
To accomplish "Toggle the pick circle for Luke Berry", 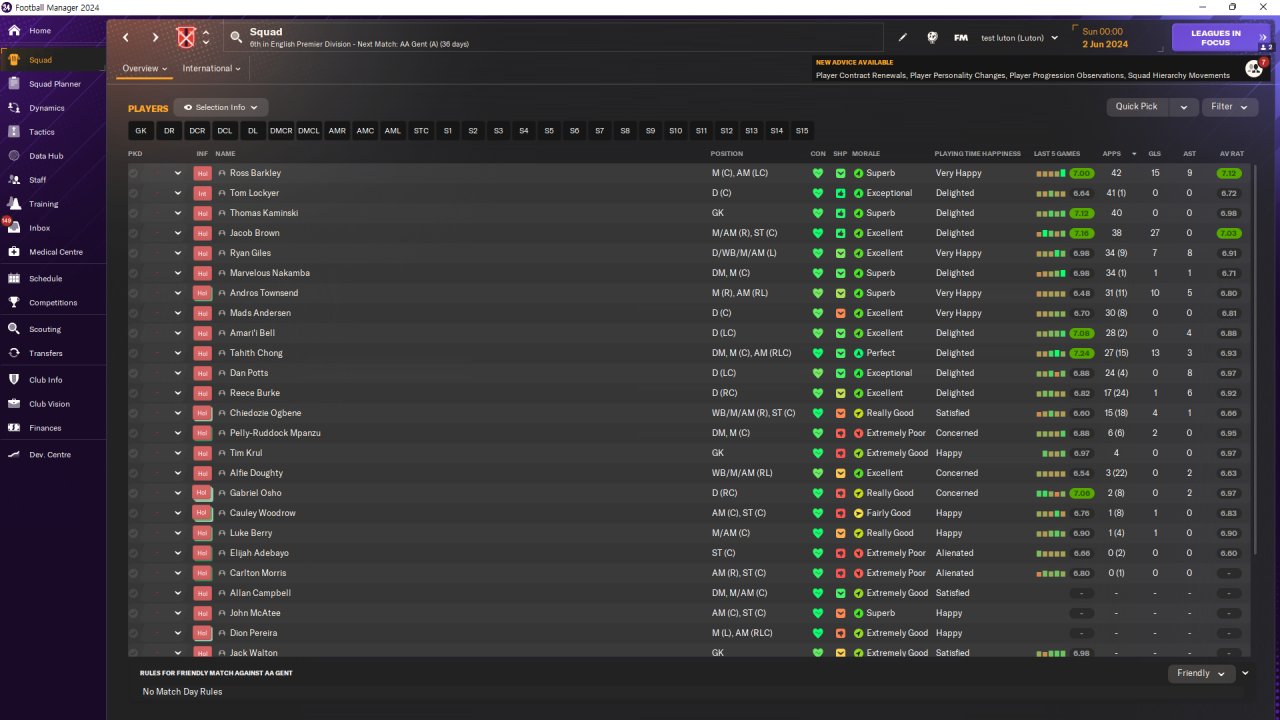I will pos(133,533).
